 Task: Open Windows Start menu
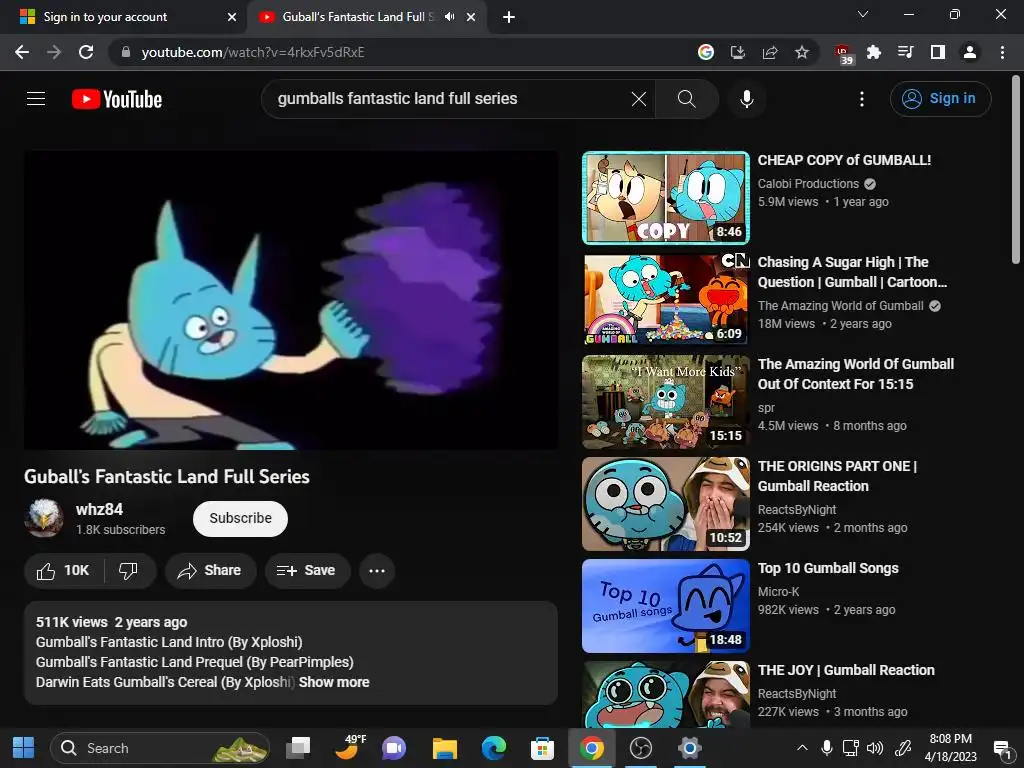click(x=24, y=748)
